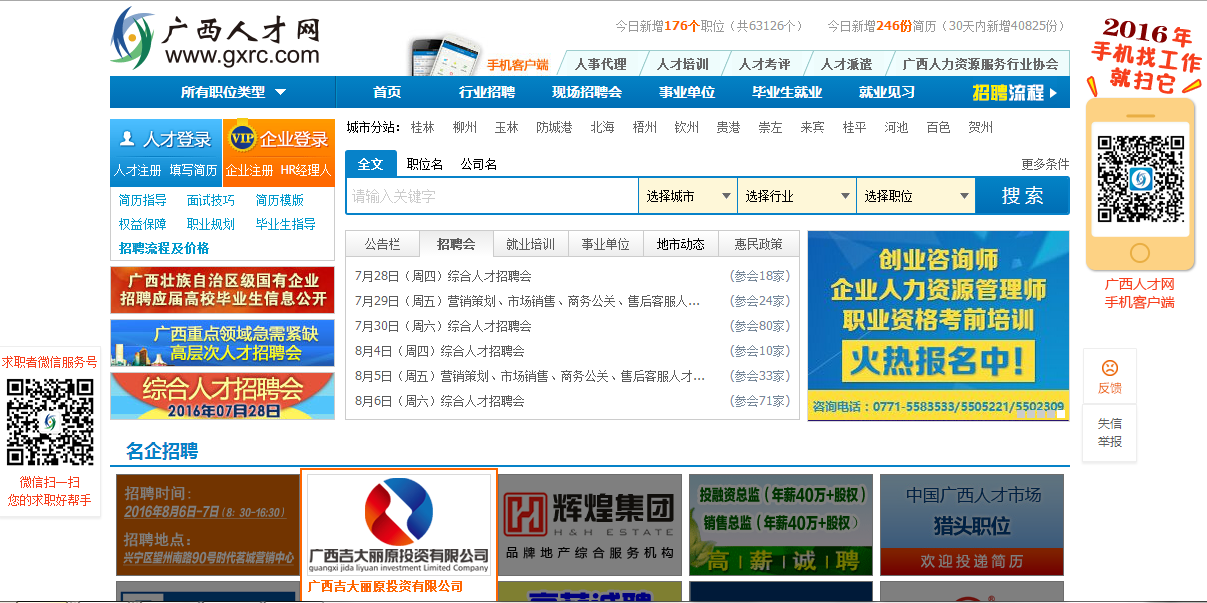The image size is (1207, 603).
Task: Click the 搜索 search button
Action: click(x=1022, y=196)
